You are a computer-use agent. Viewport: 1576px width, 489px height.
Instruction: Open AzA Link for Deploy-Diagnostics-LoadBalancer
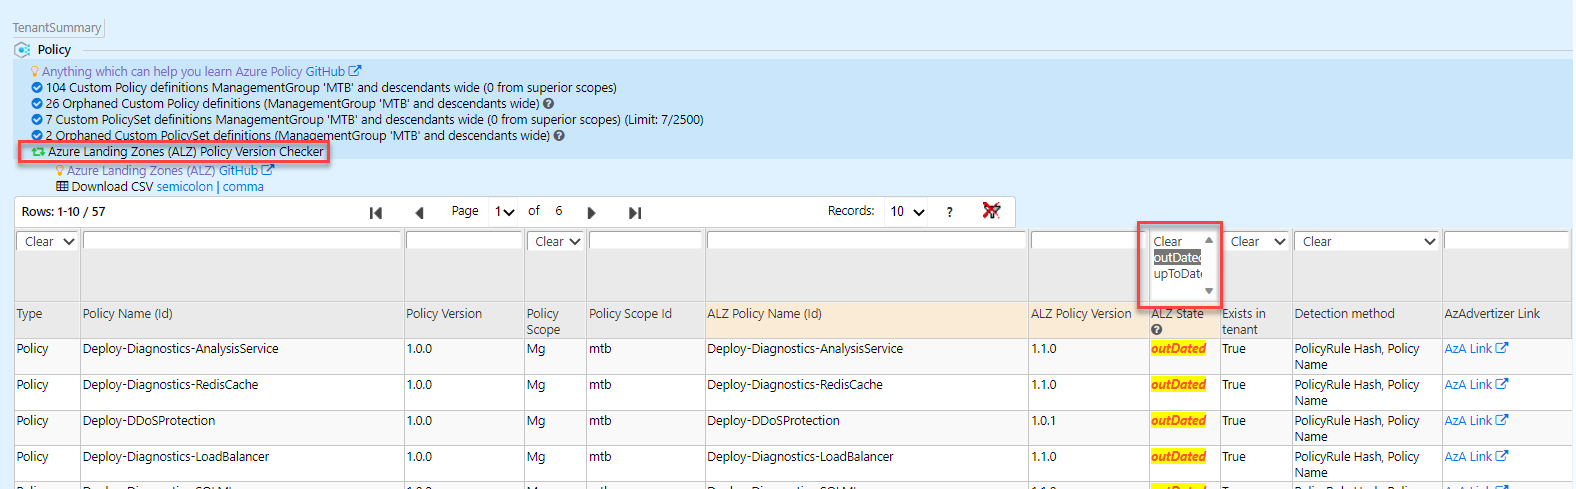[1476, 457]
